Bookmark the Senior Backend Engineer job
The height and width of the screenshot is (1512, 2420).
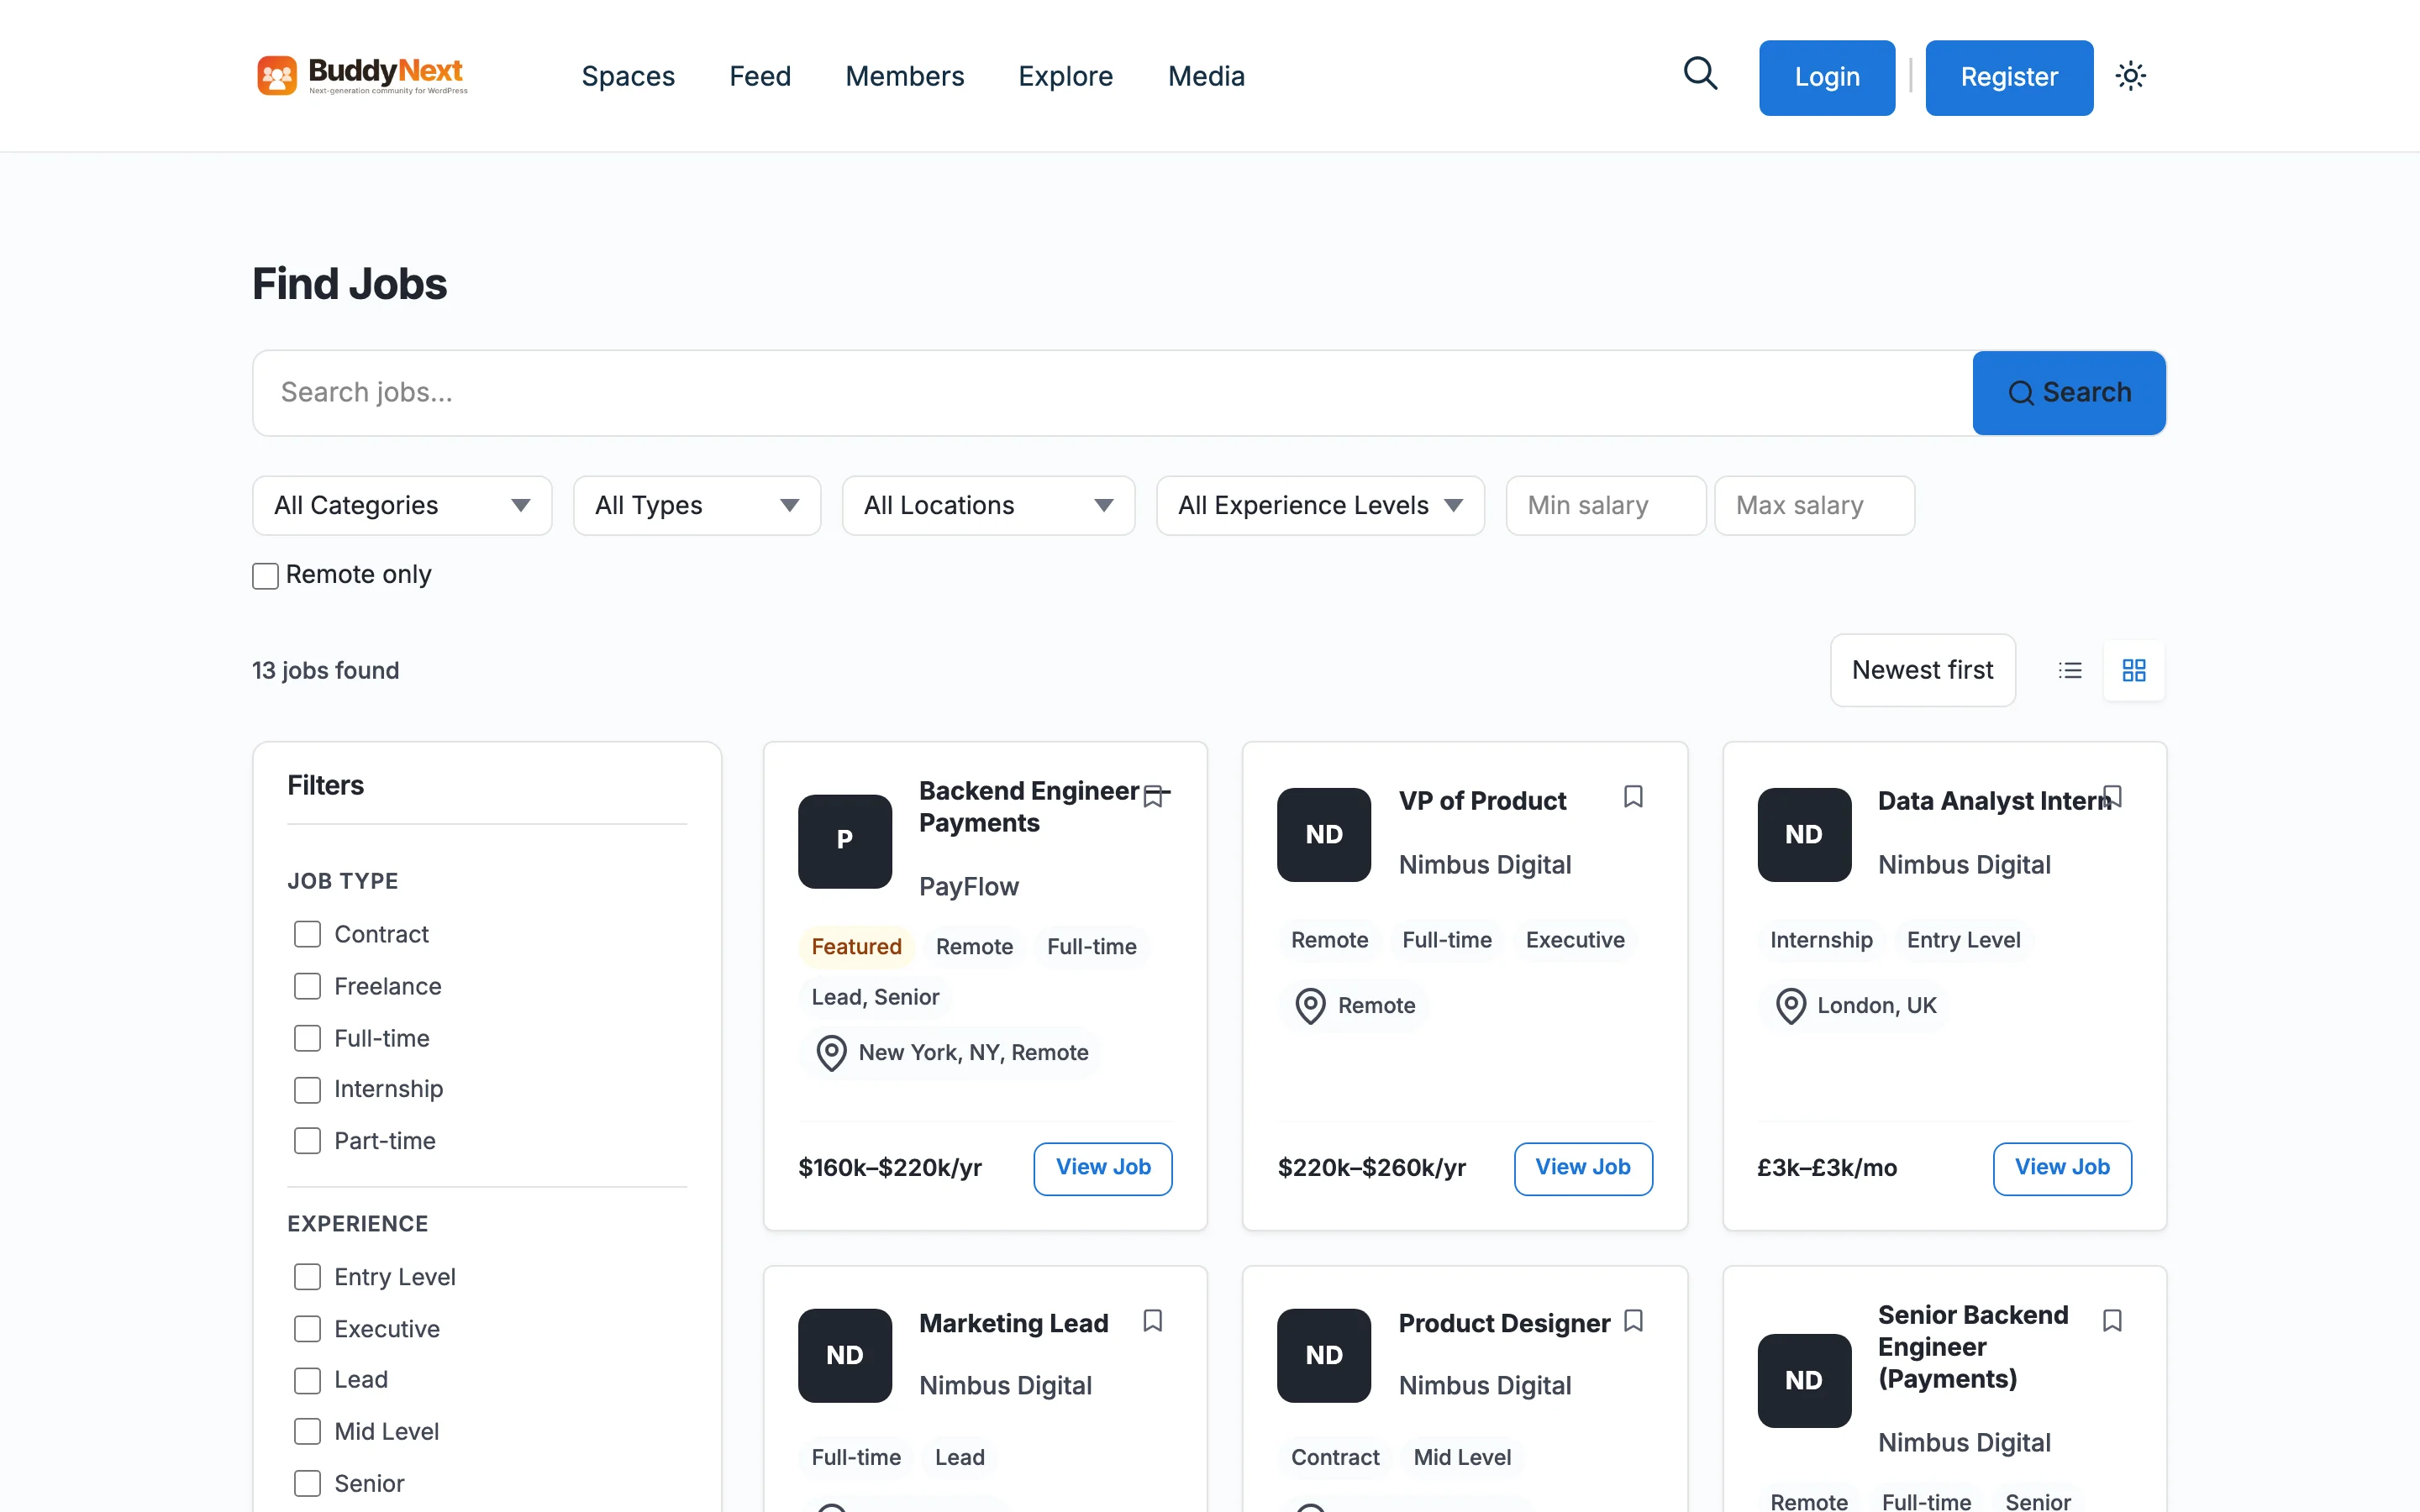point(2112,1321)
